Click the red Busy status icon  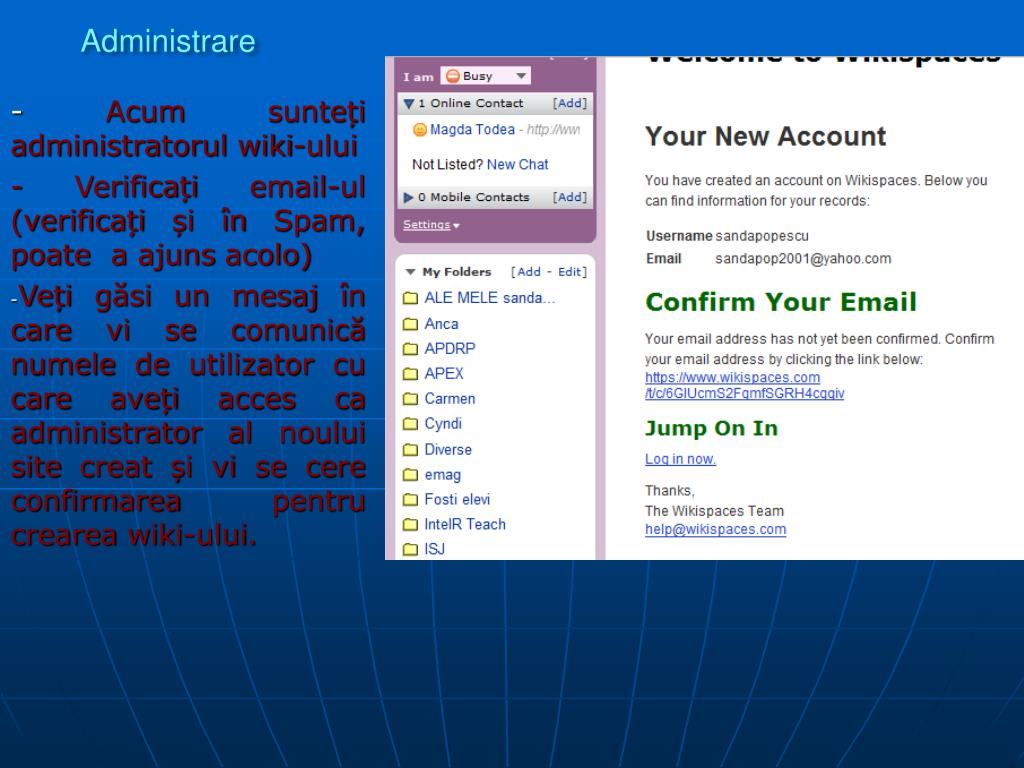click(x=453, y=76)
